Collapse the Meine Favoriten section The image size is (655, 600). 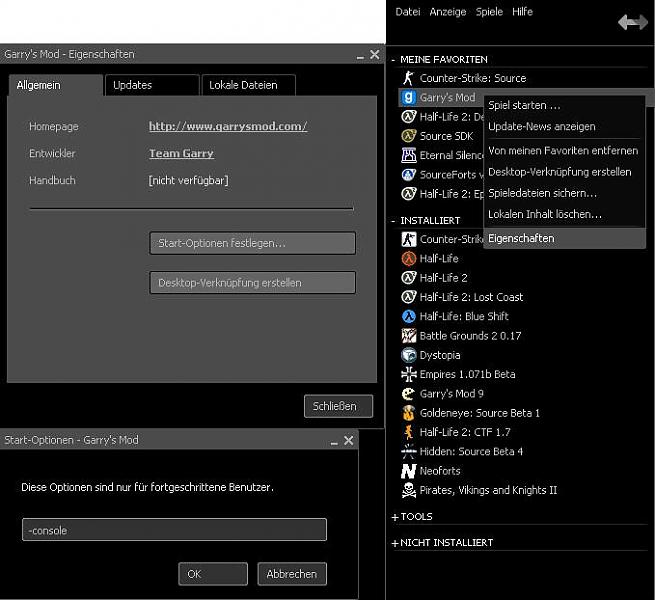pyautogui.click(x=394, y=60)
